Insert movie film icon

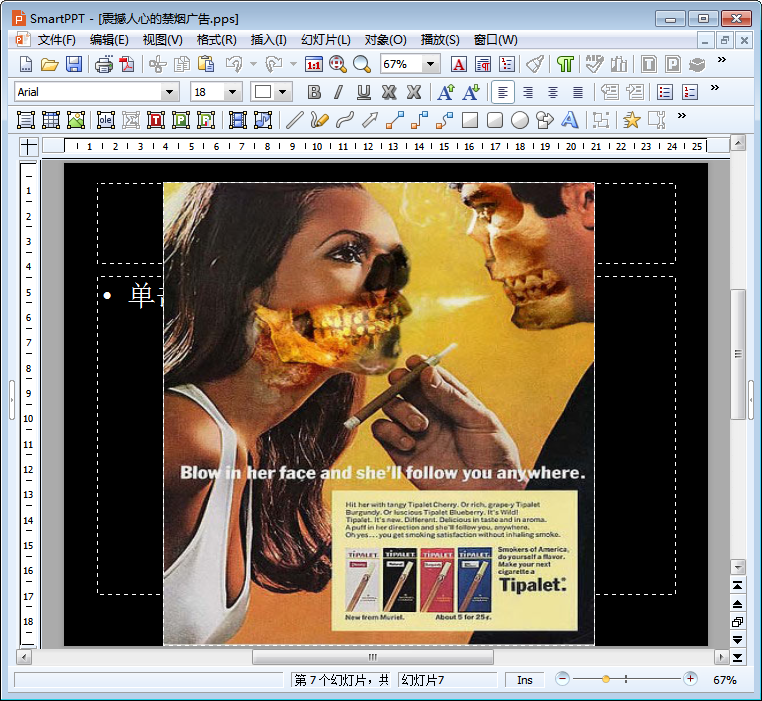[x=238, y=120]
